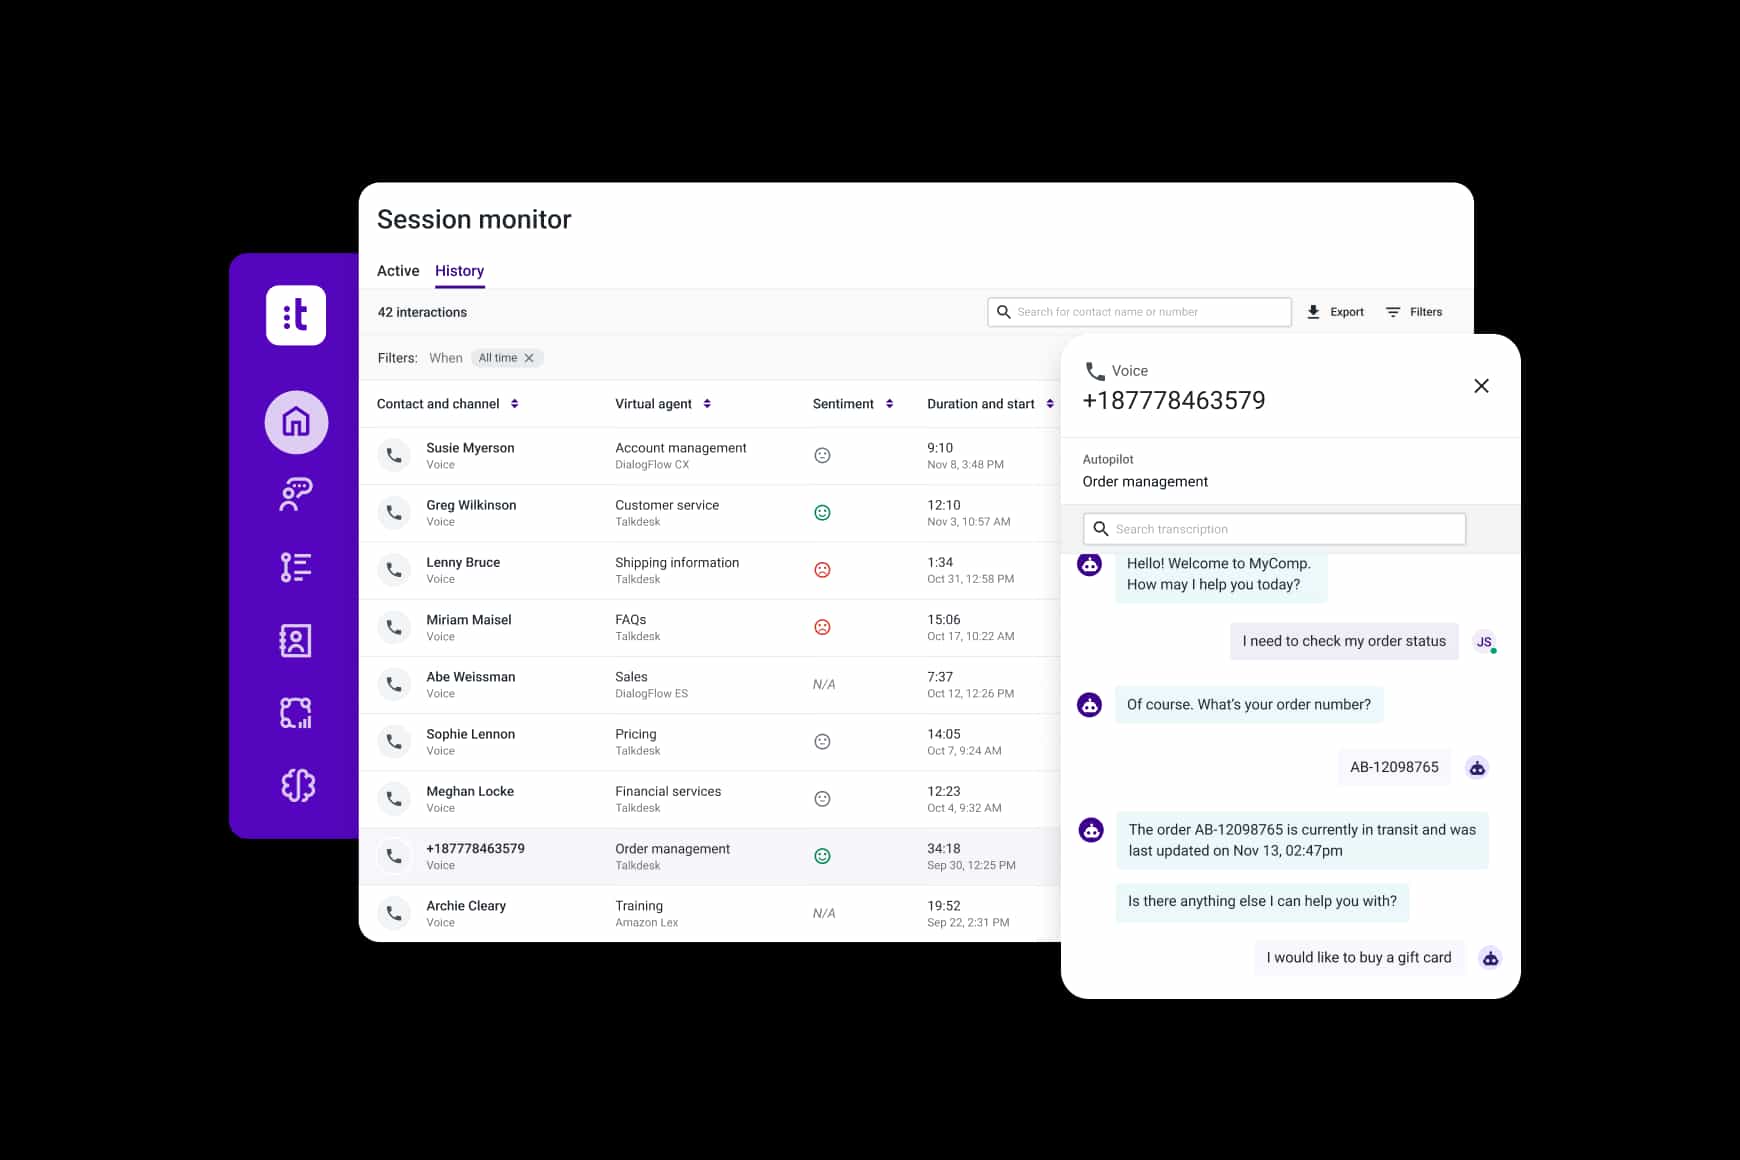Switch to the Active tab
The width and height of the screenshot is (1740, 1160).
pyautogui.click(x=398, y=271)
